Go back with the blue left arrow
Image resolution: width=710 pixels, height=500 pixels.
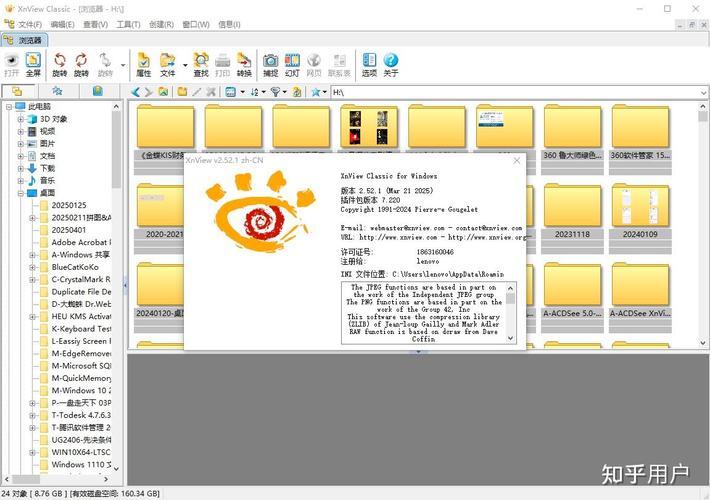[136, 92]
